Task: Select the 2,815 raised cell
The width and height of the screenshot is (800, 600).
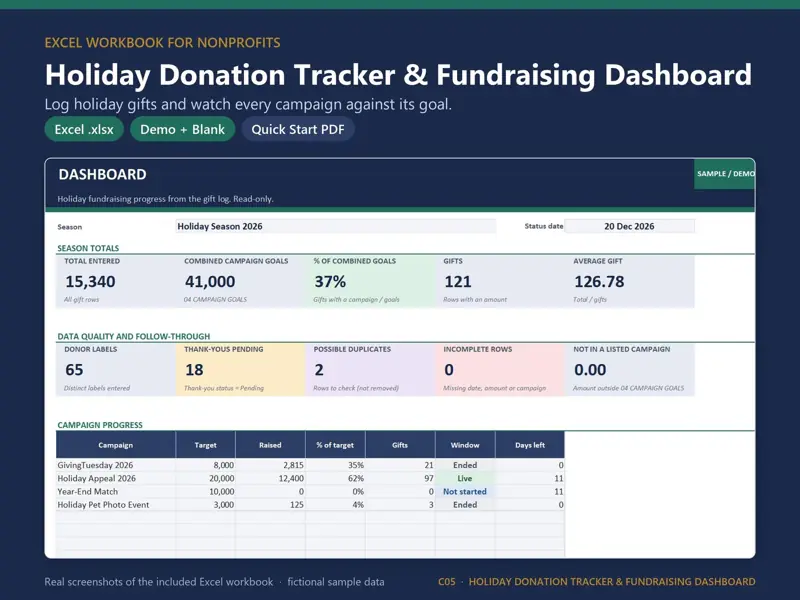Action: tap(270, 465)
